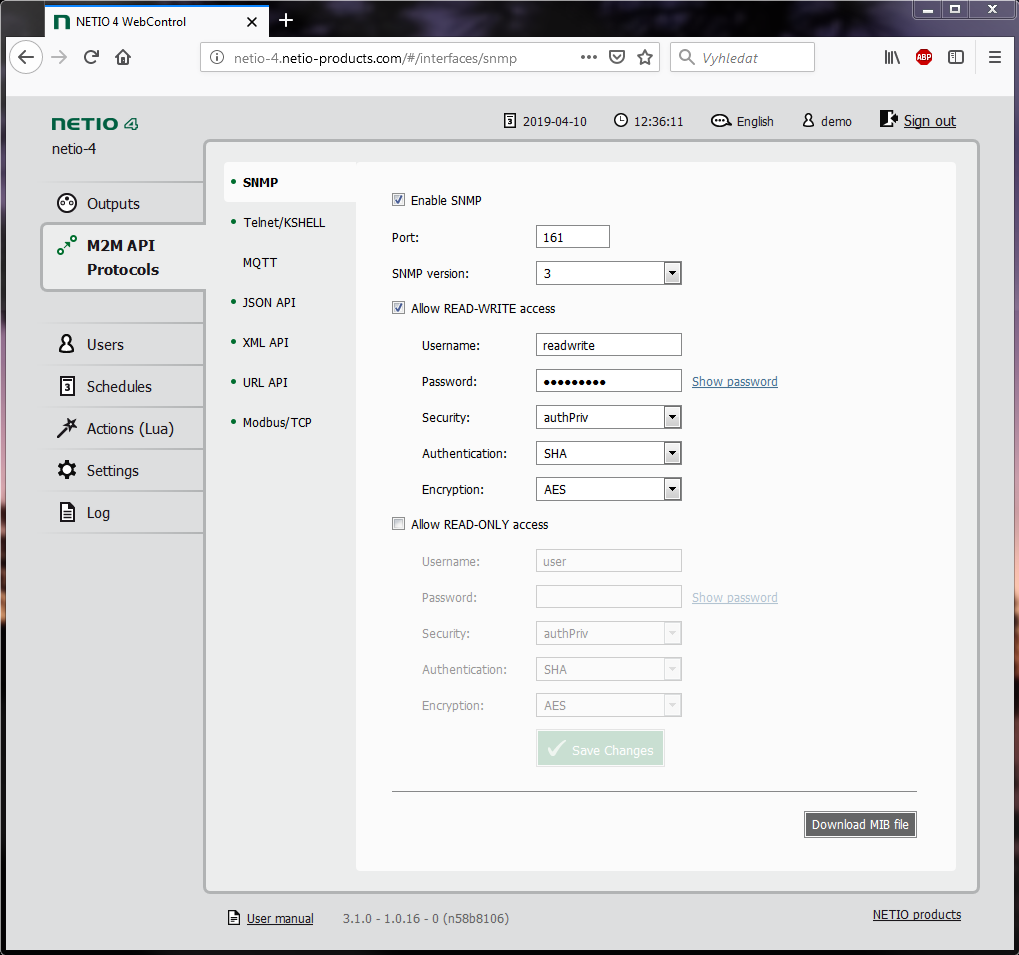1019x955 pixels.
Task: Click Download MIB file button
Action: click(x=860, y=824)
